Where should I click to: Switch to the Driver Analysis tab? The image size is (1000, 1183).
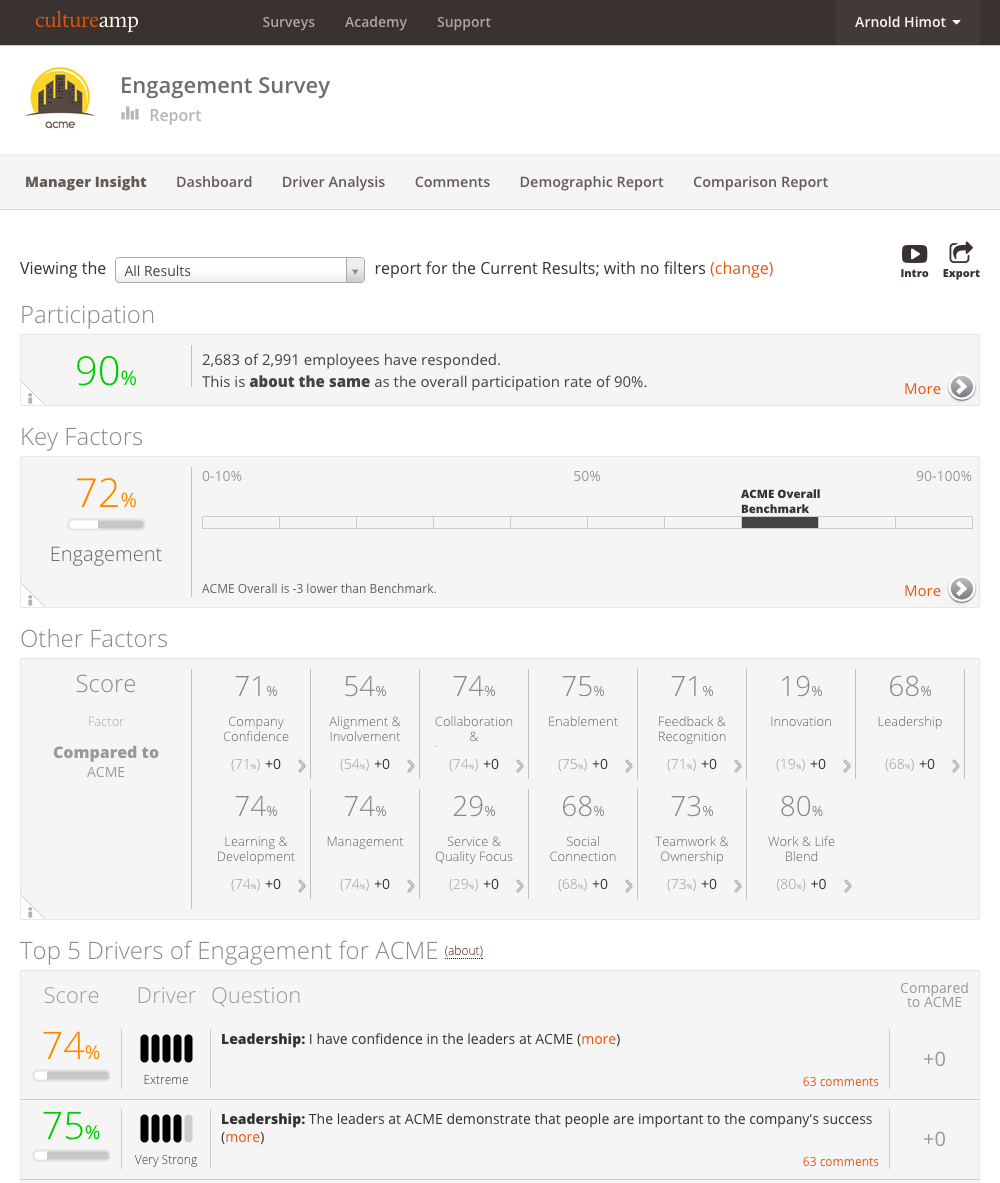333,182
